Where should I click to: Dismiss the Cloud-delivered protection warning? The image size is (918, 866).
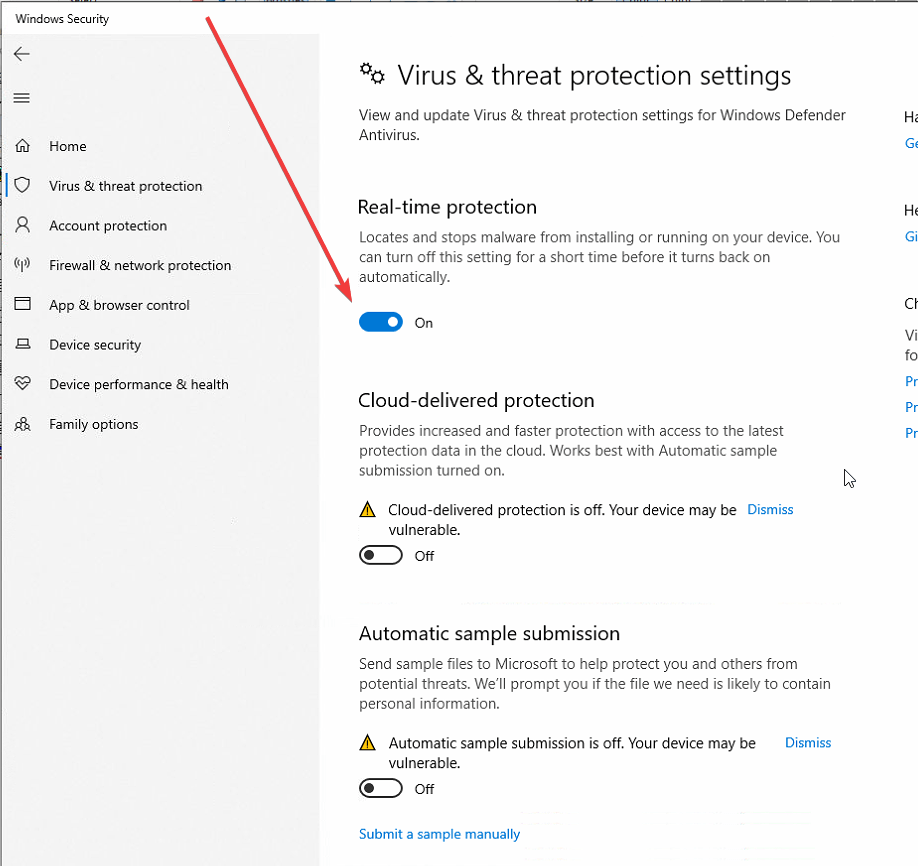point(769,509)
